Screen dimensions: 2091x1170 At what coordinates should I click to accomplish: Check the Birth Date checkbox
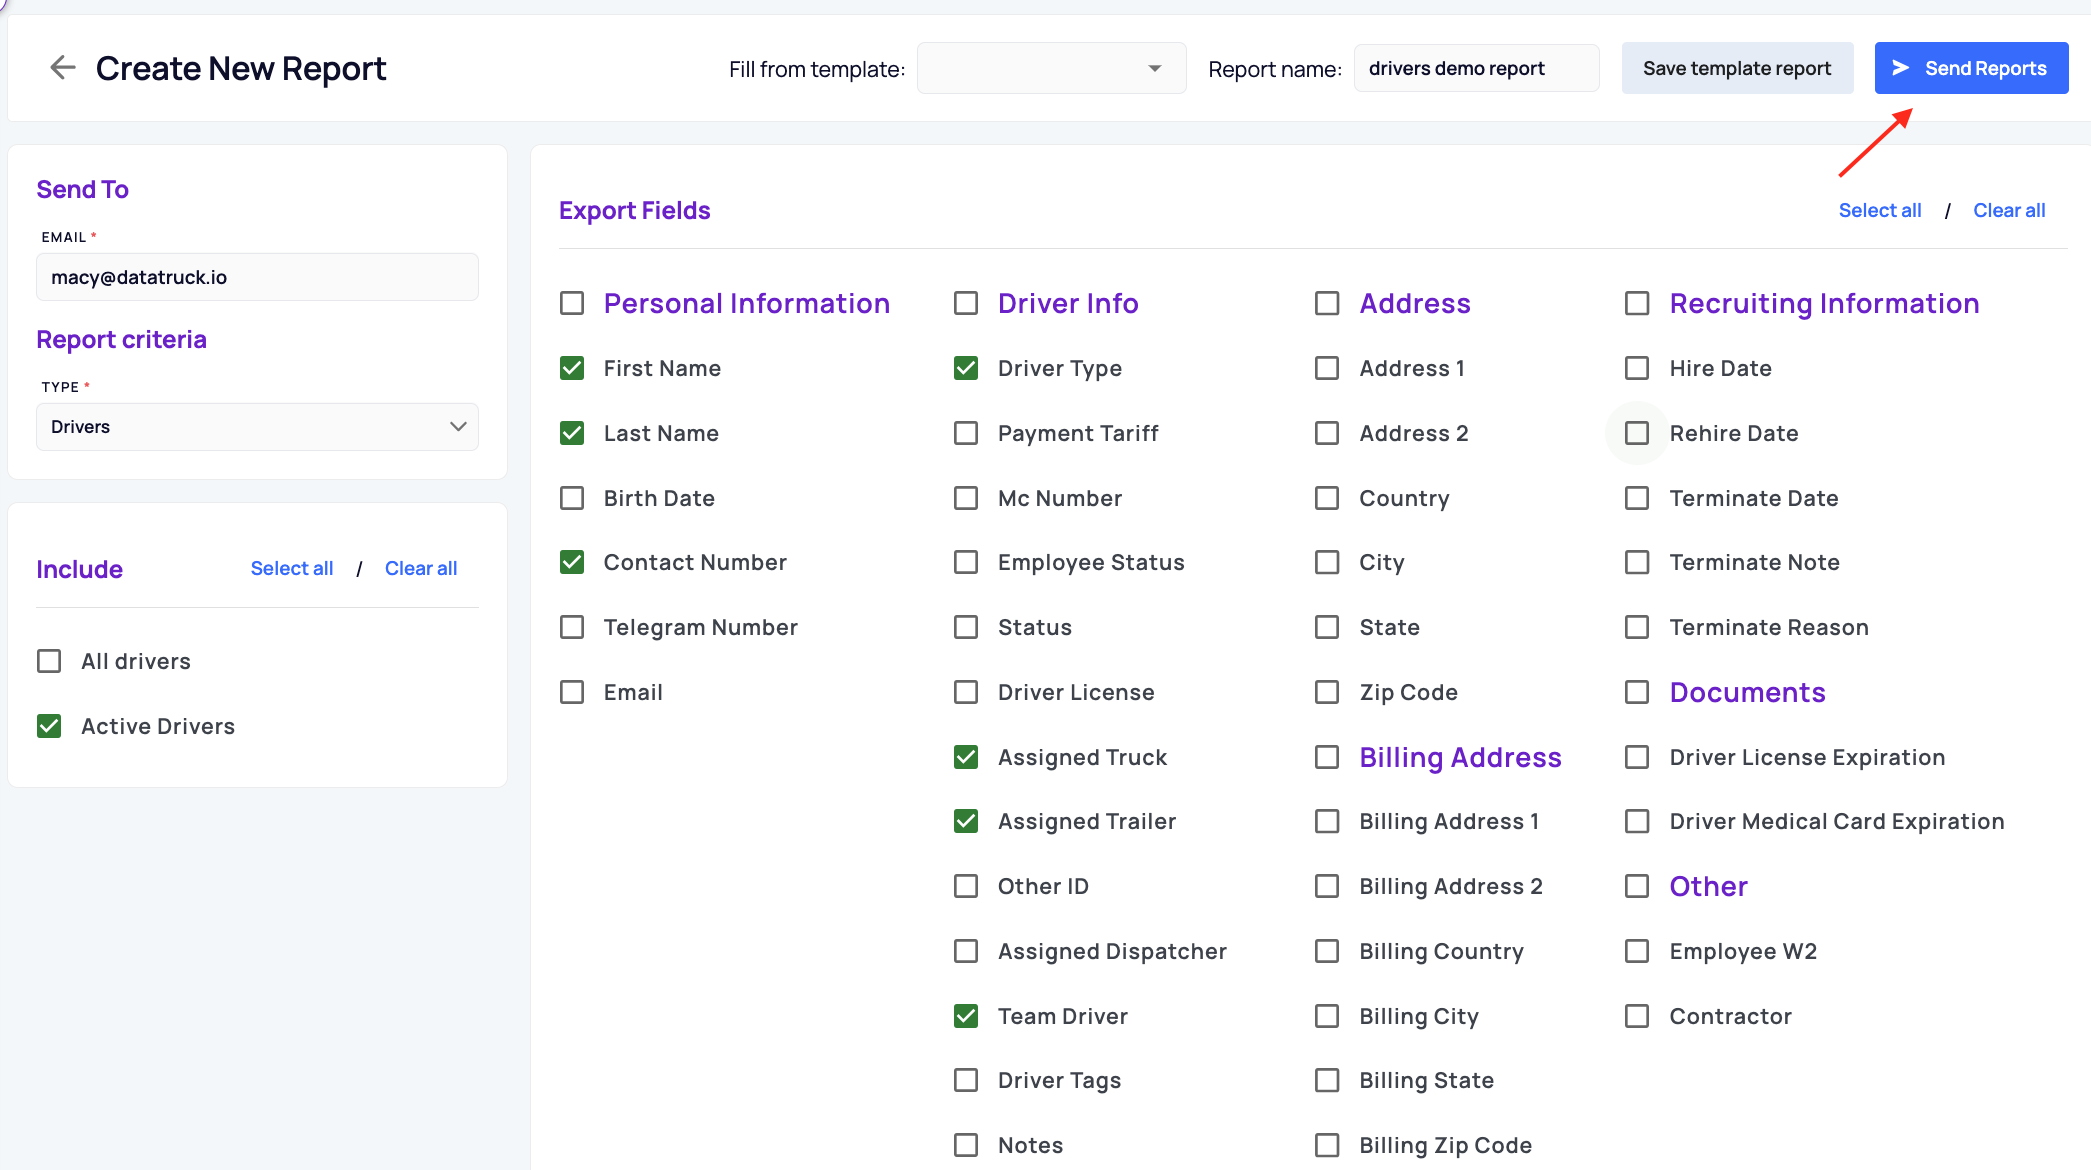572,498
